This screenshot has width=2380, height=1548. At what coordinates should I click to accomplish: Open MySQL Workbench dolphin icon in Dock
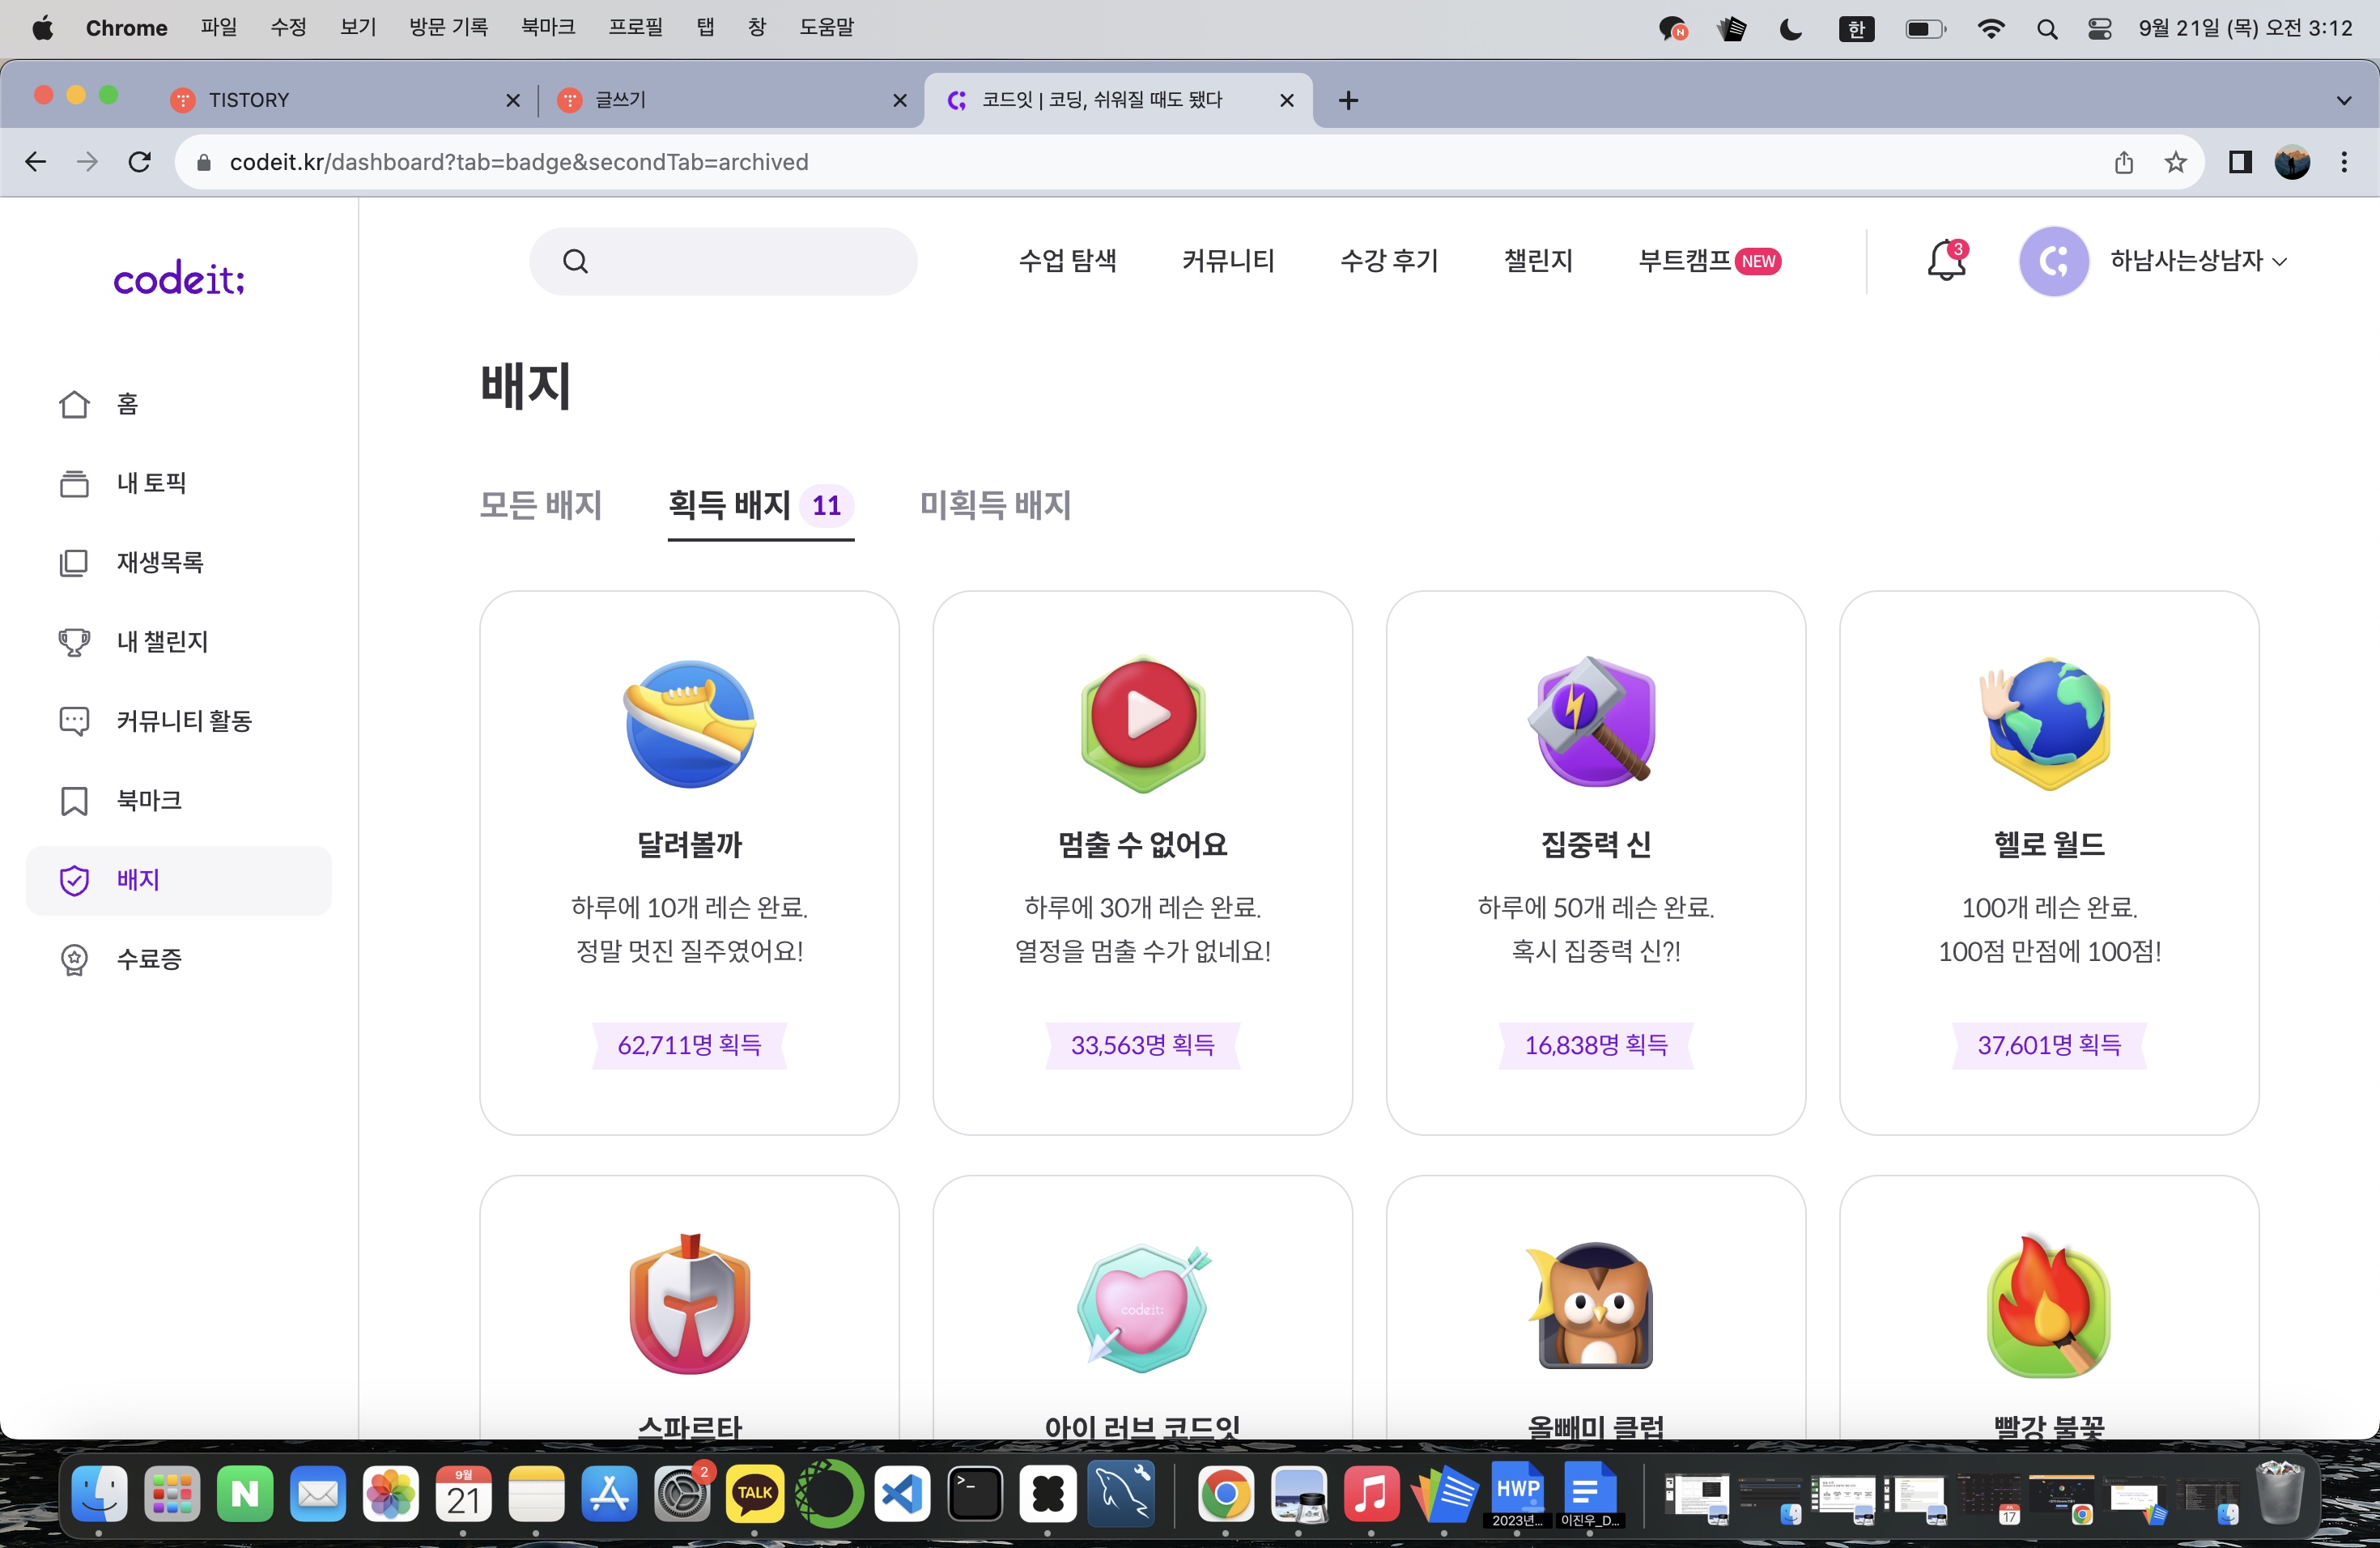coord(1120,1495)
